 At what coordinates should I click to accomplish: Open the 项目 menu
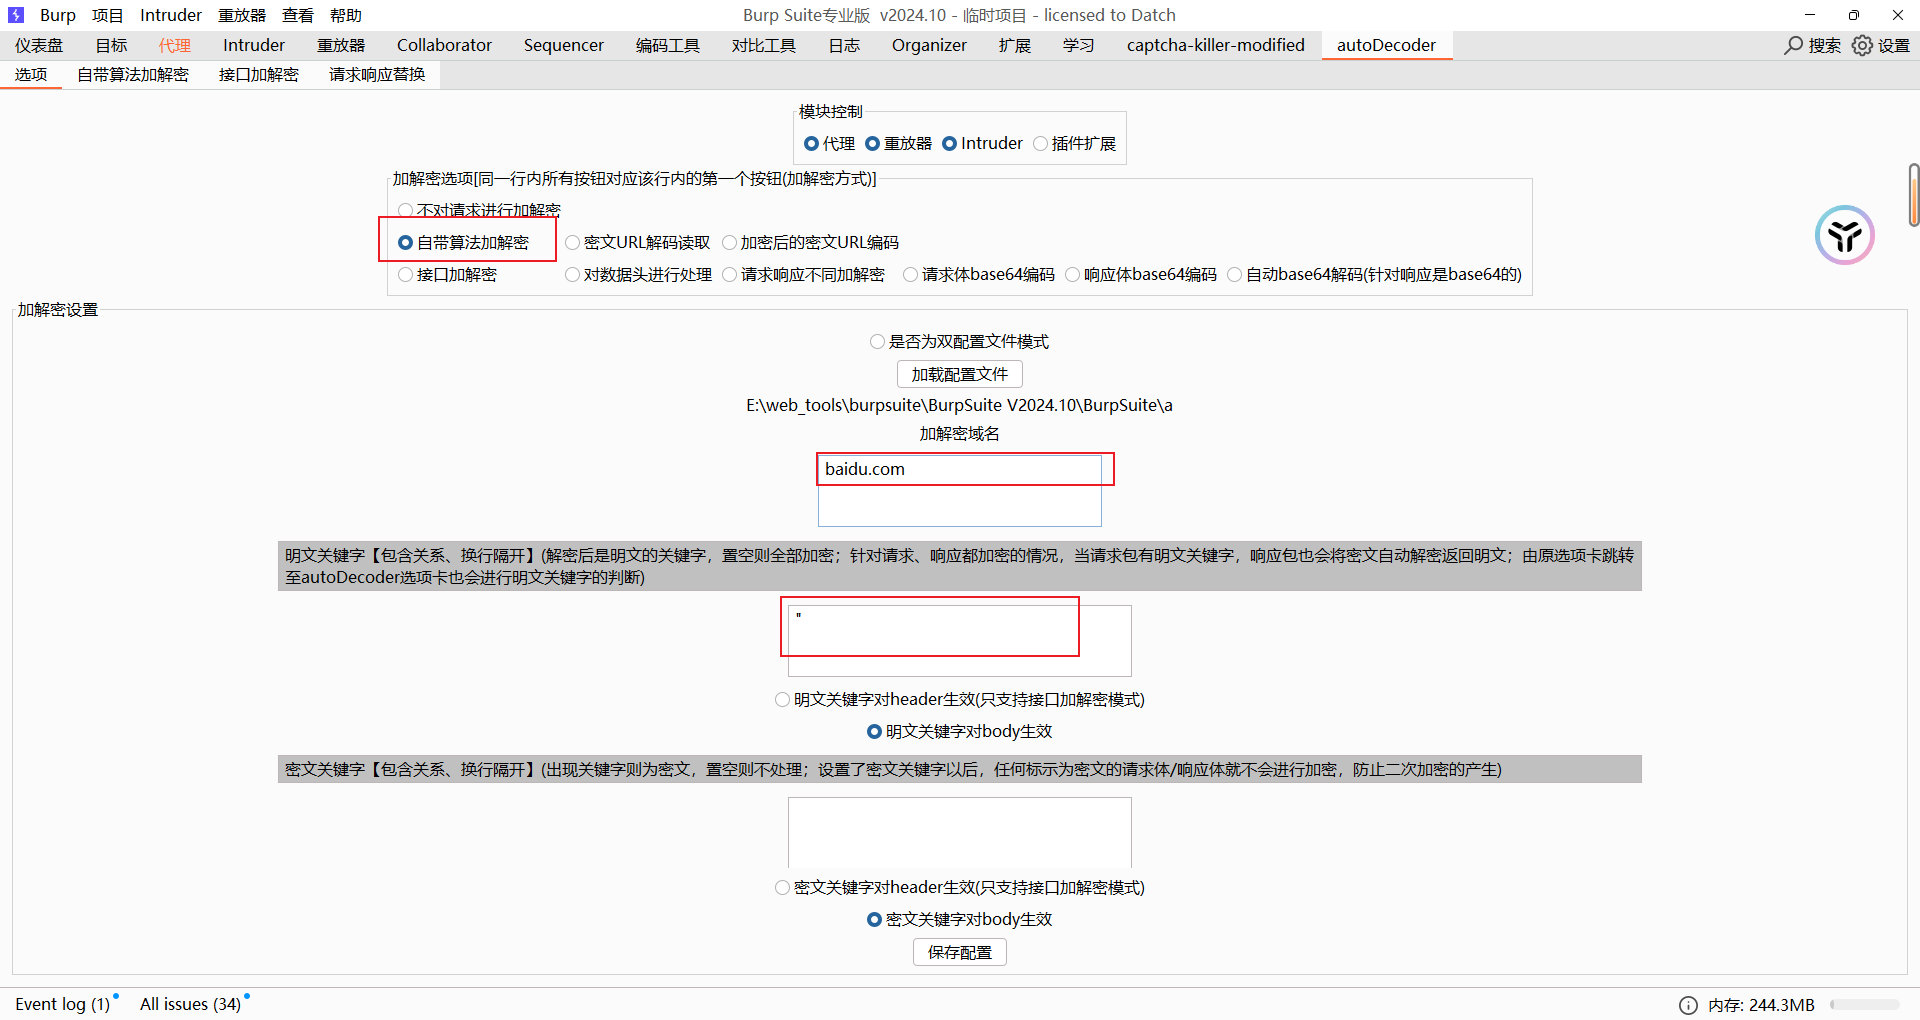coord(108,15)
